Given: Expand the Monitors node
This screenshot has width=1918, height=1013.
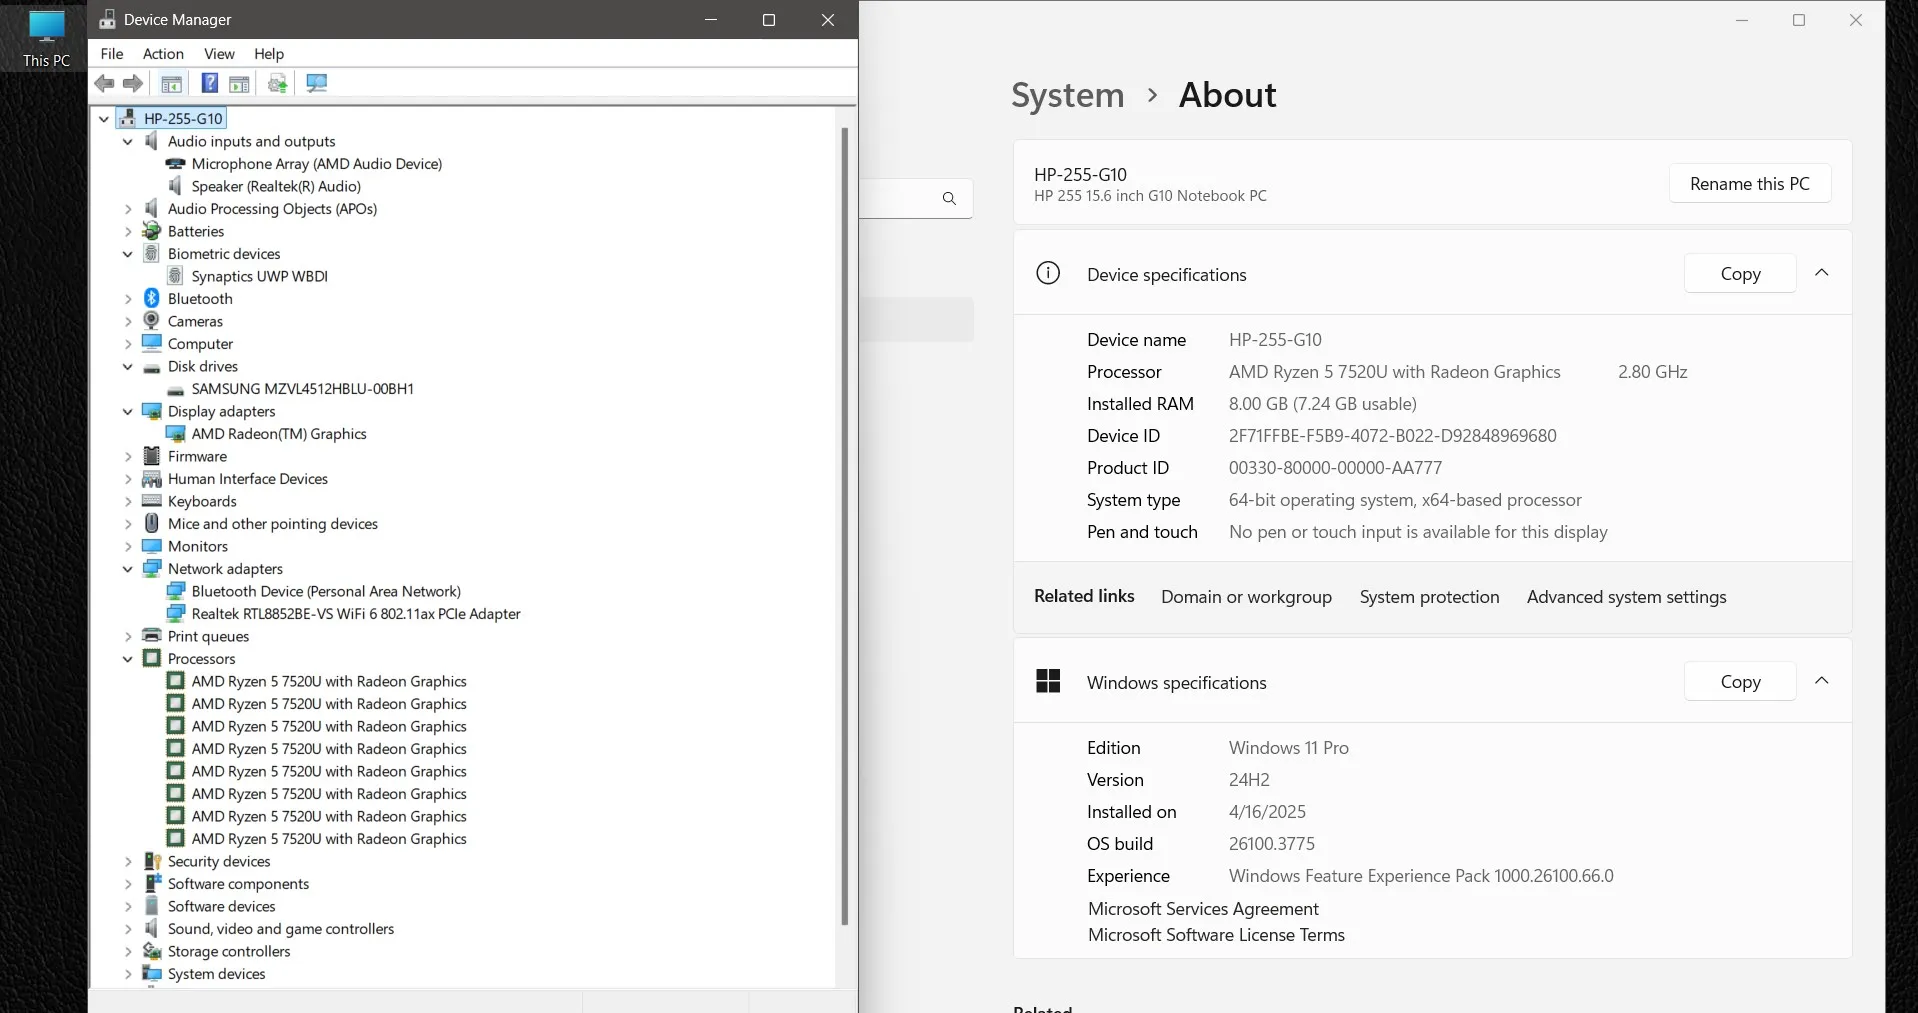Looking at the screenshot, I should point(128,547).
